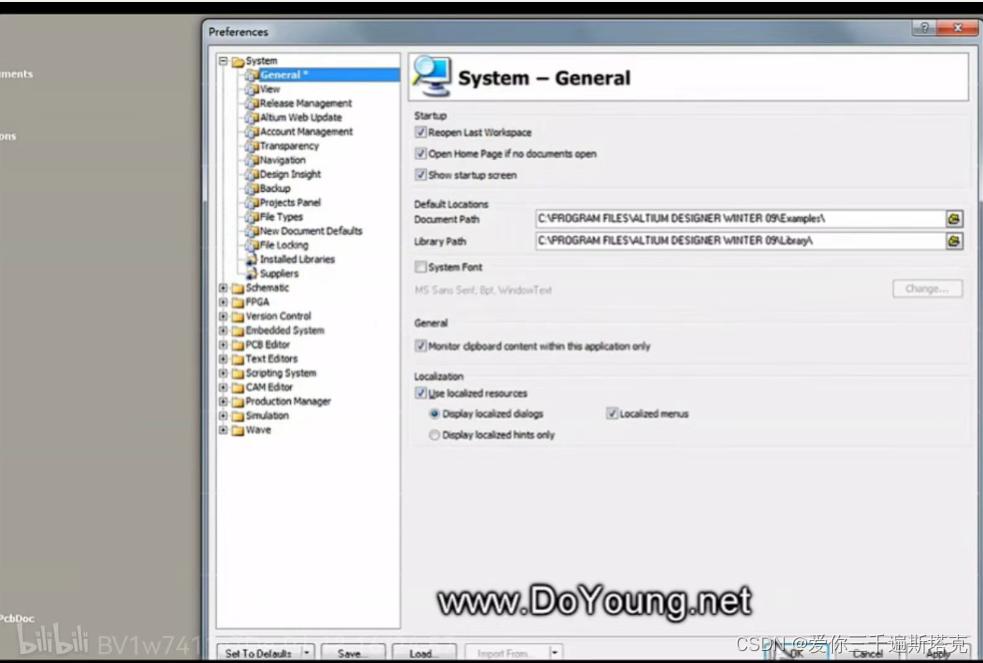Expand the FPGA tree node

(x=223, y=302)
